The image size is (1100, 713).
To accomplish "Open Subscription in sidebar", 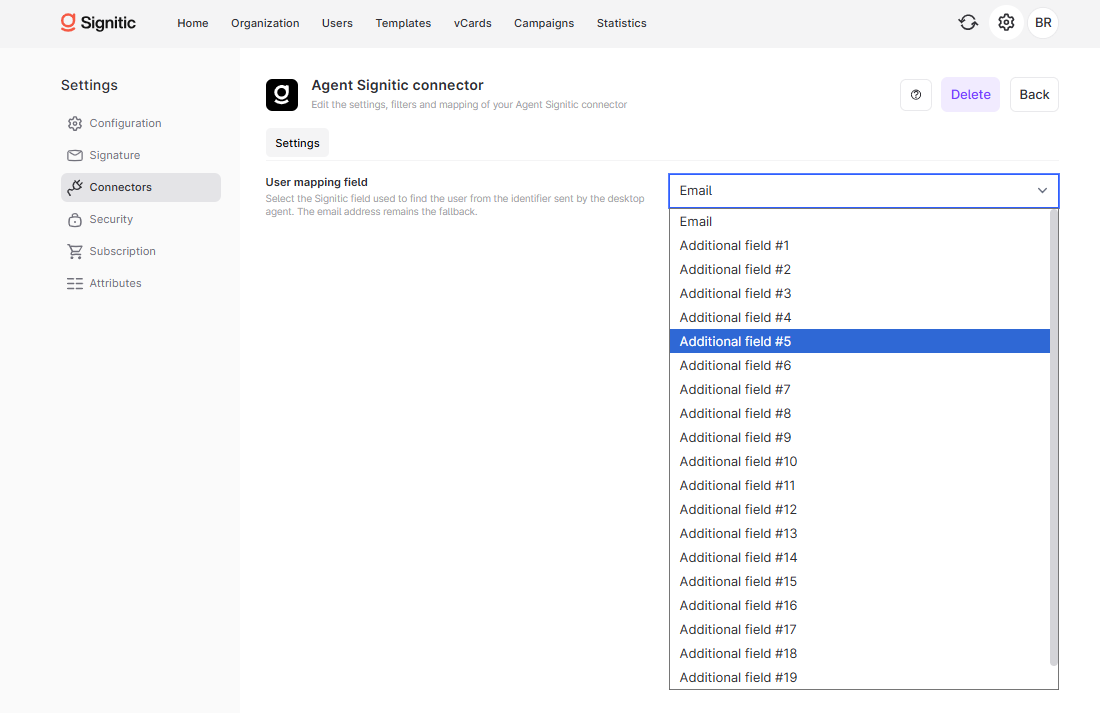I will (x=141, y=251).
